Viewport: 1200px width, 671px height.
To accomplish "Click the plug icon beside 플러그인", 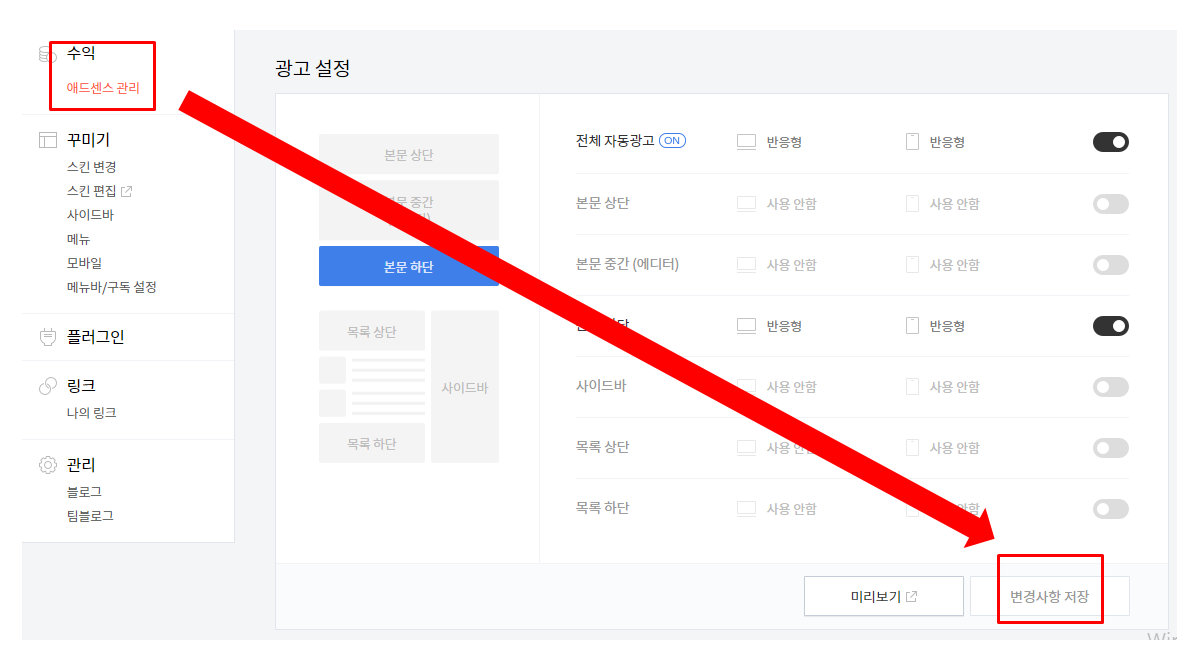I will pos(46,337).
